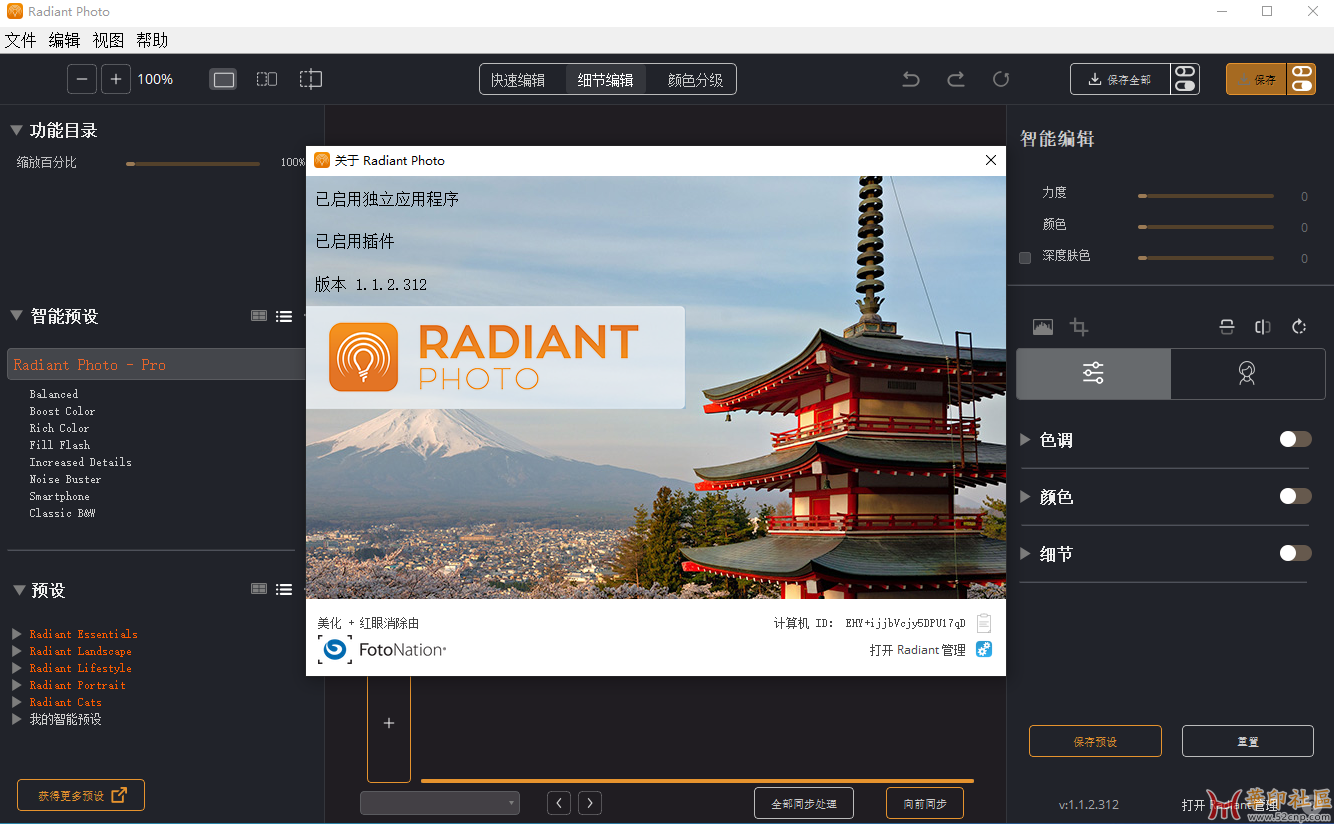Collapse the 预设 panel

18,590
